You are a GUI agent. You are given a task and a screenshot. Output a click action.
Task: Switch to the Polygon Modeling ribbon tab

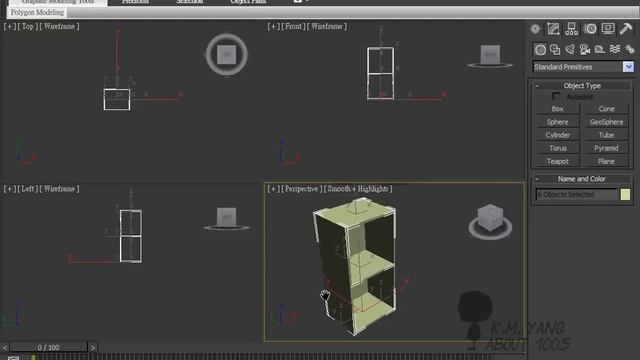(37, 13)
